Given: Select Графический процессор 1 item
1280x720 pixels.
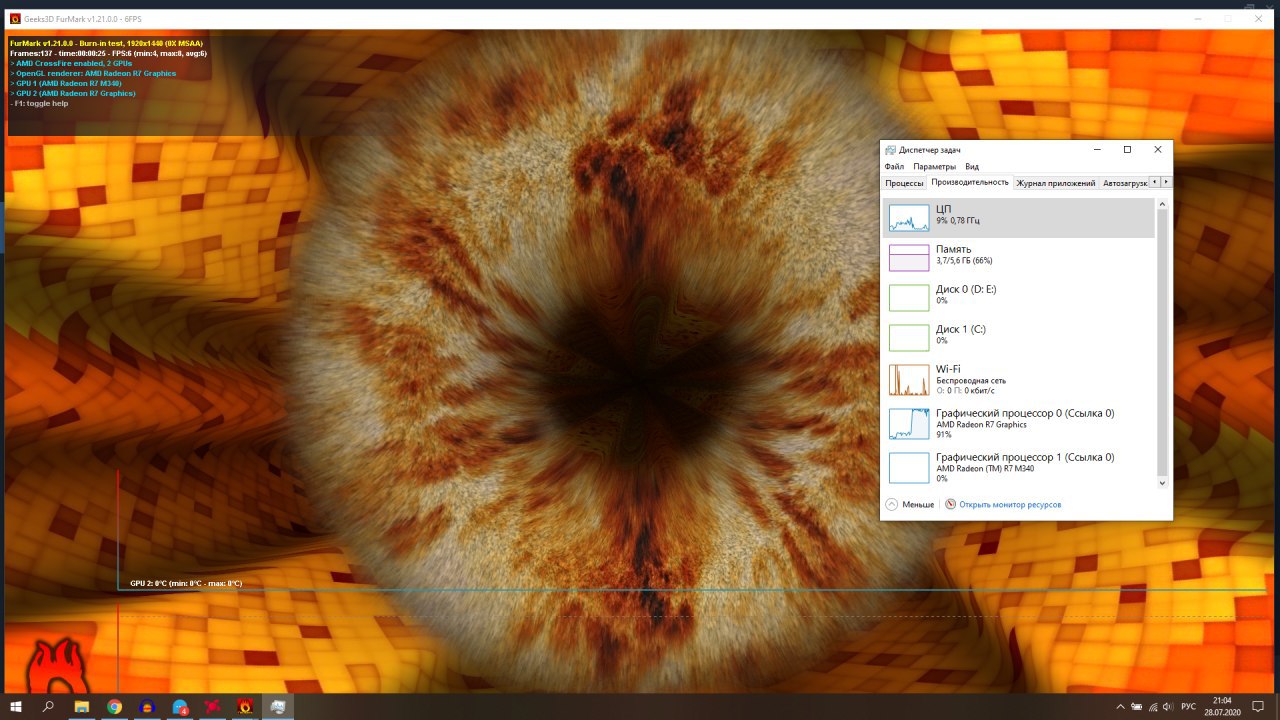Looking at the screenshot, I should [1018, 467].
